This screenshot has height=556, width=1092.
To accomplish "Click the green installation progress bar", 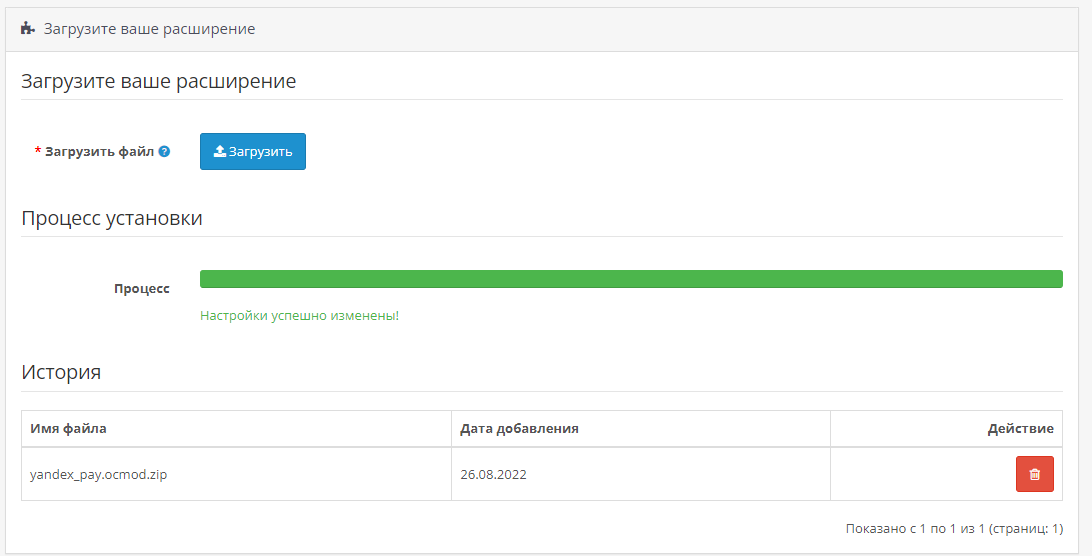I will pos(631,279).
